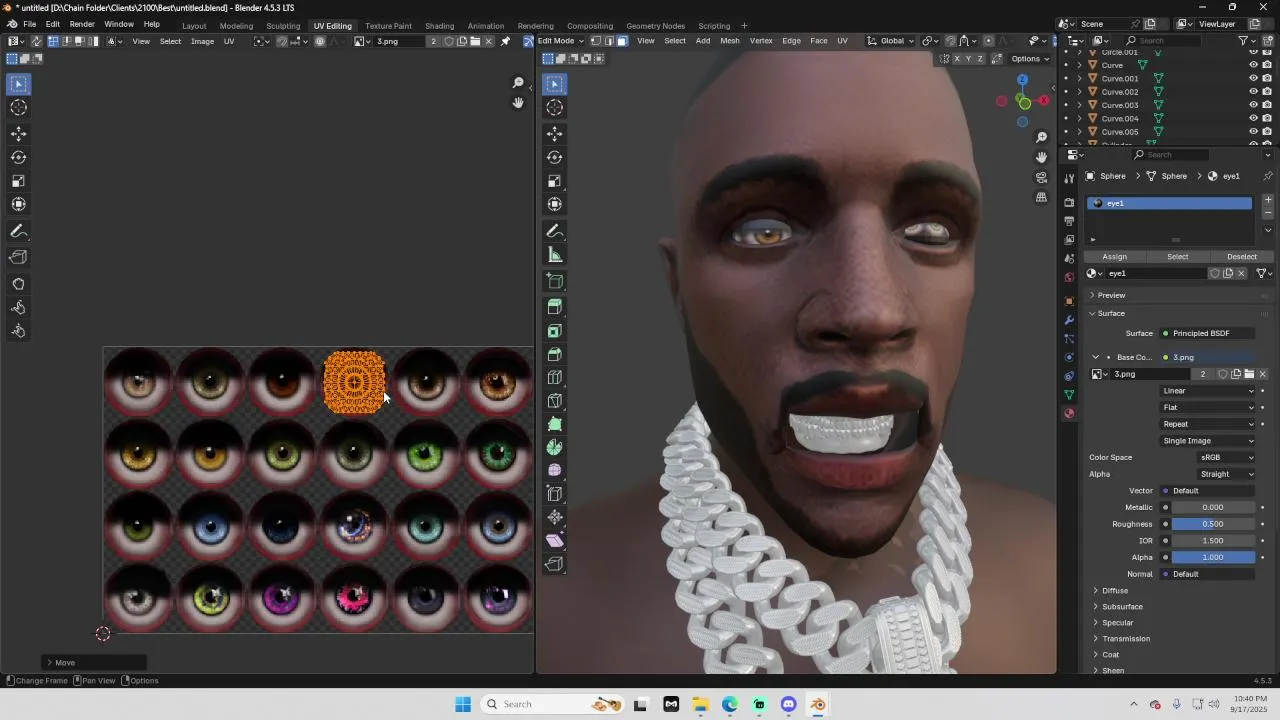This screenshot has height=720, width=1280.
Task: Open the Object Data properties tab
Action: [1069, 395]
